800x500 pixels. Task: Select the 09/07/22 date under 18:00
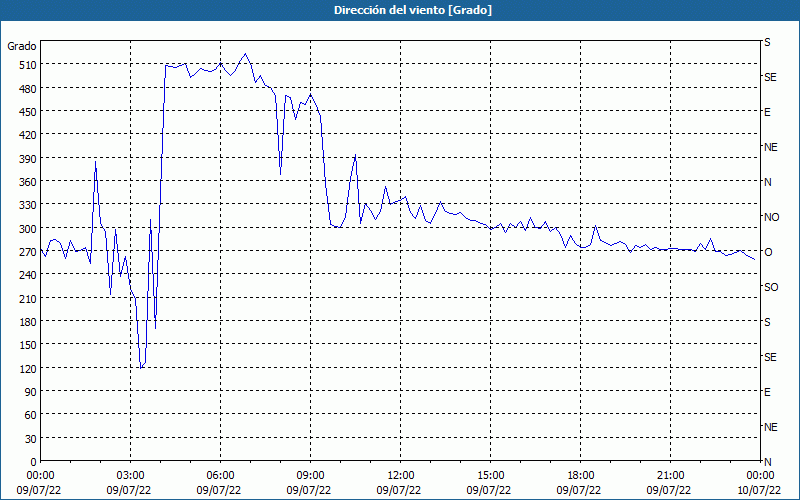tap(579, 490)
